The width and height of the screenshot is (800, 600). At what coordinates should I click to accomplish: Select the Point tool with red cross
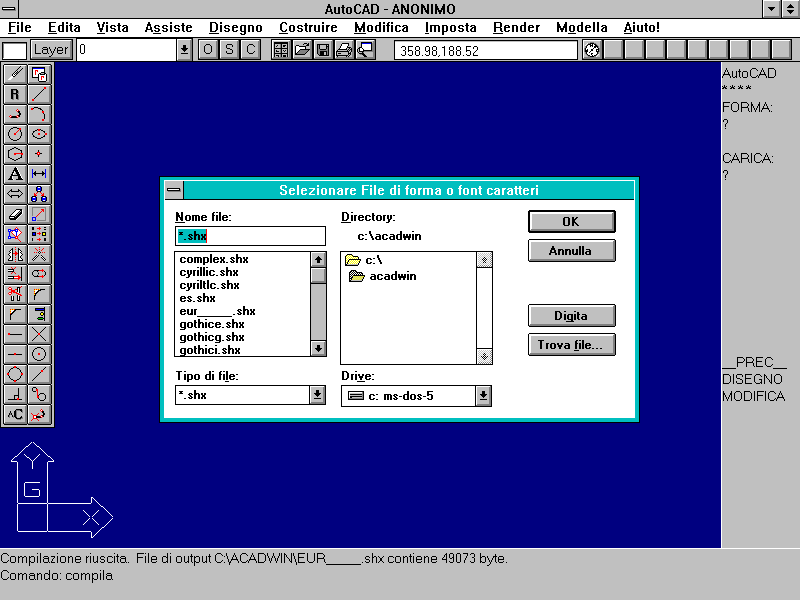click(x=39, y=154)
